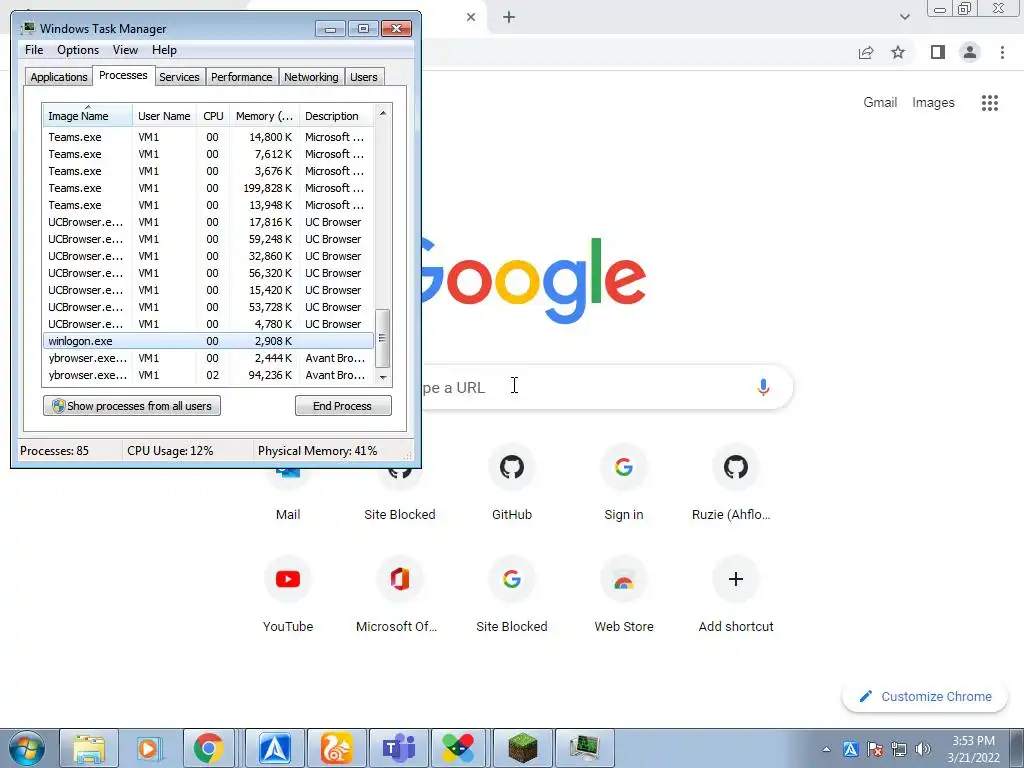Open Site Blocked tile beside GitHub
1024x768 pixels.
400,496
